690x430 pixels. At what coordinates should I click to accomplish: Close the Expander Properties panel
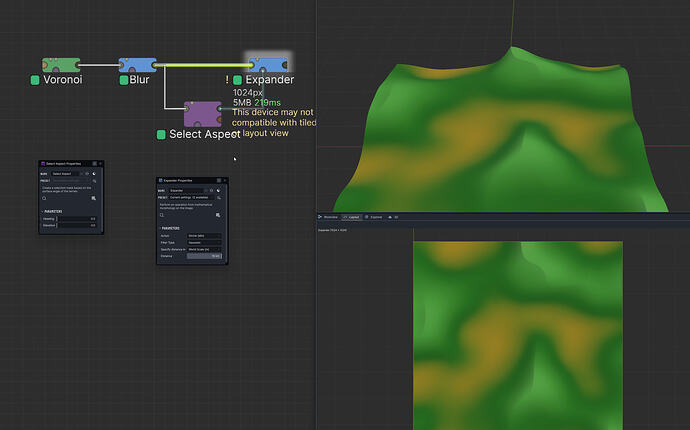(225, 180)
